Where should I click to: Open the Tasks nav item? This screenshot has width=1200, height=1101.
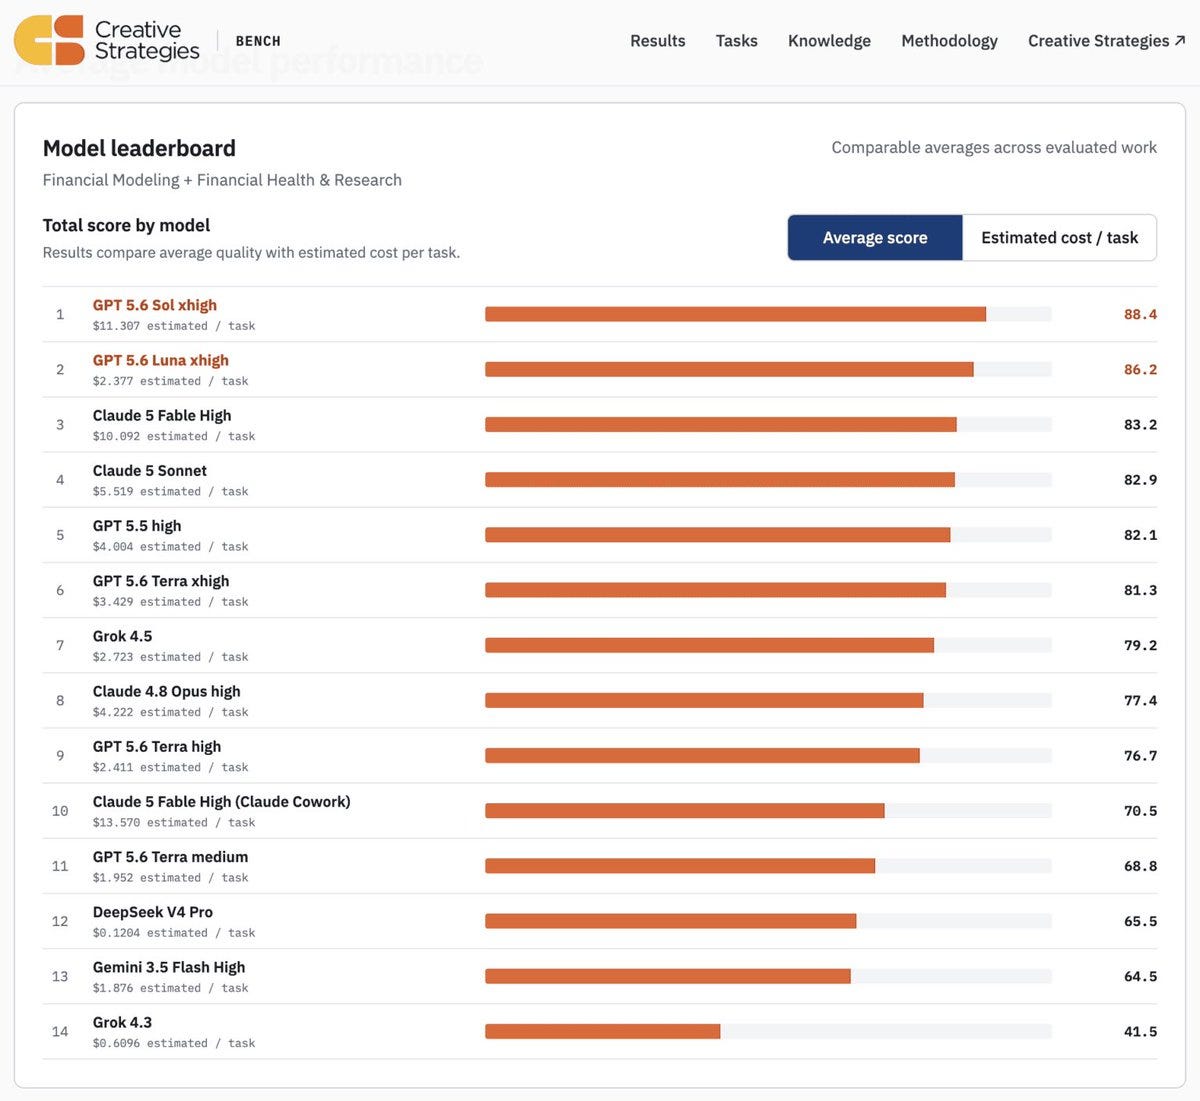point(736,41)
